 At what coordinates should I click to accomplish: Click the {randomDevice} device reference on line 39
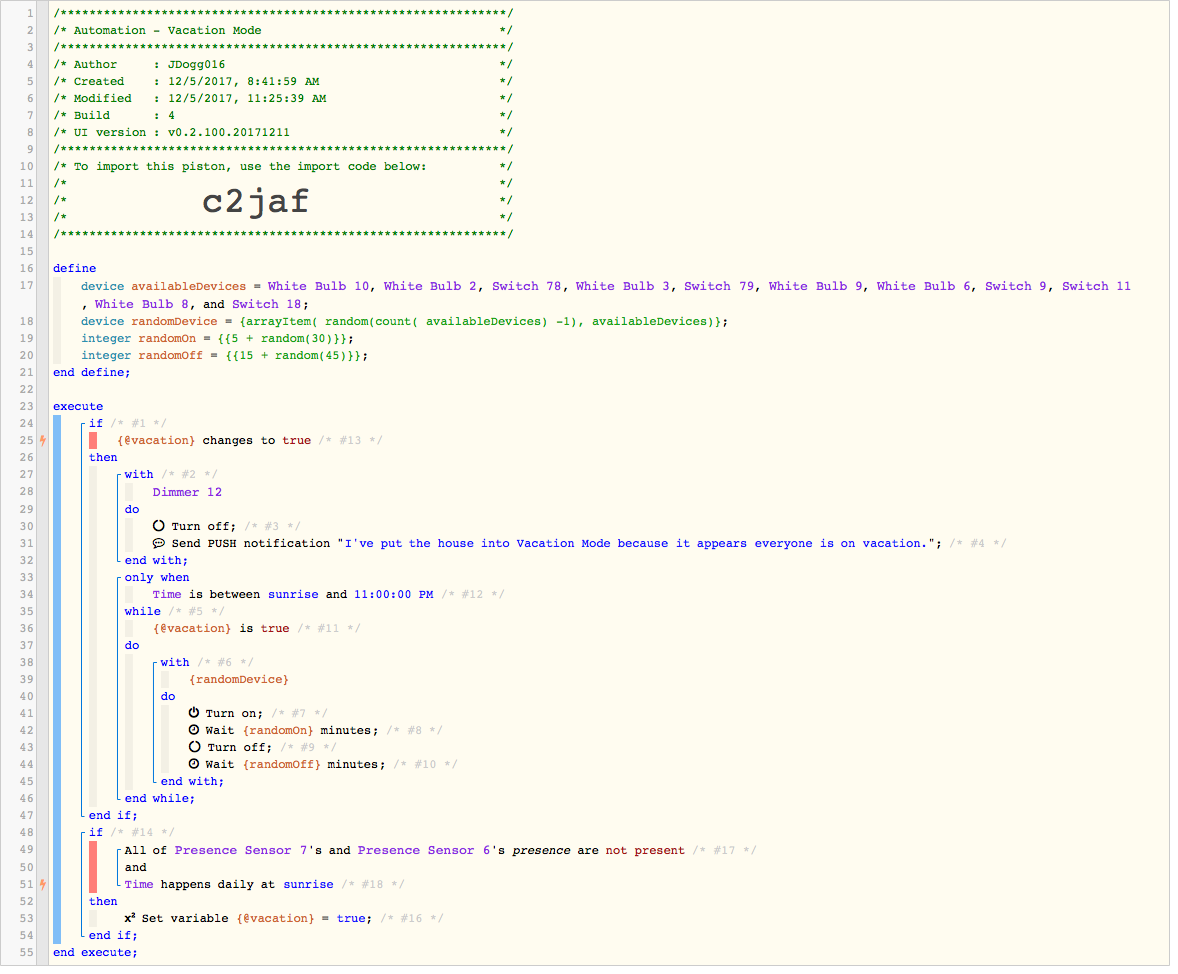click(239, 680)
